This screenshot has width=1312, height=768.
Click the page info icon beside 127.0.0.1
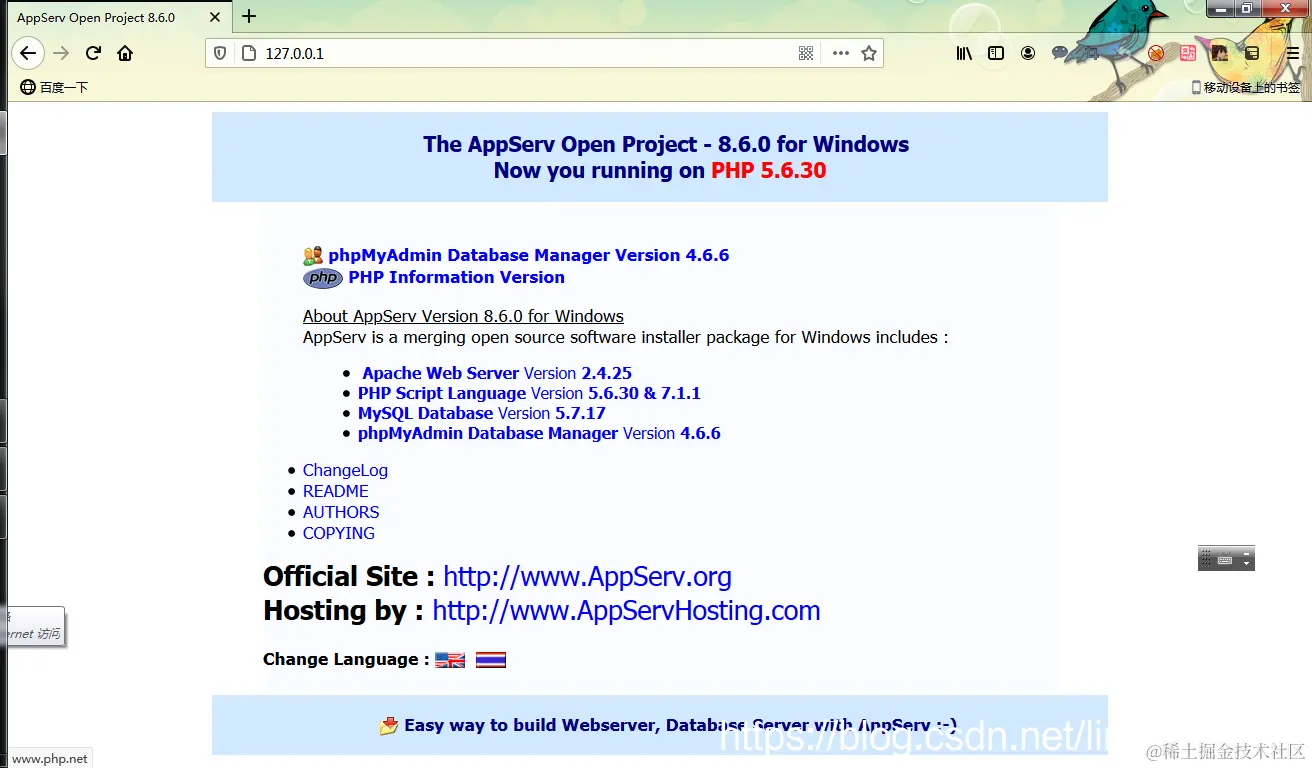click(248, 53)
